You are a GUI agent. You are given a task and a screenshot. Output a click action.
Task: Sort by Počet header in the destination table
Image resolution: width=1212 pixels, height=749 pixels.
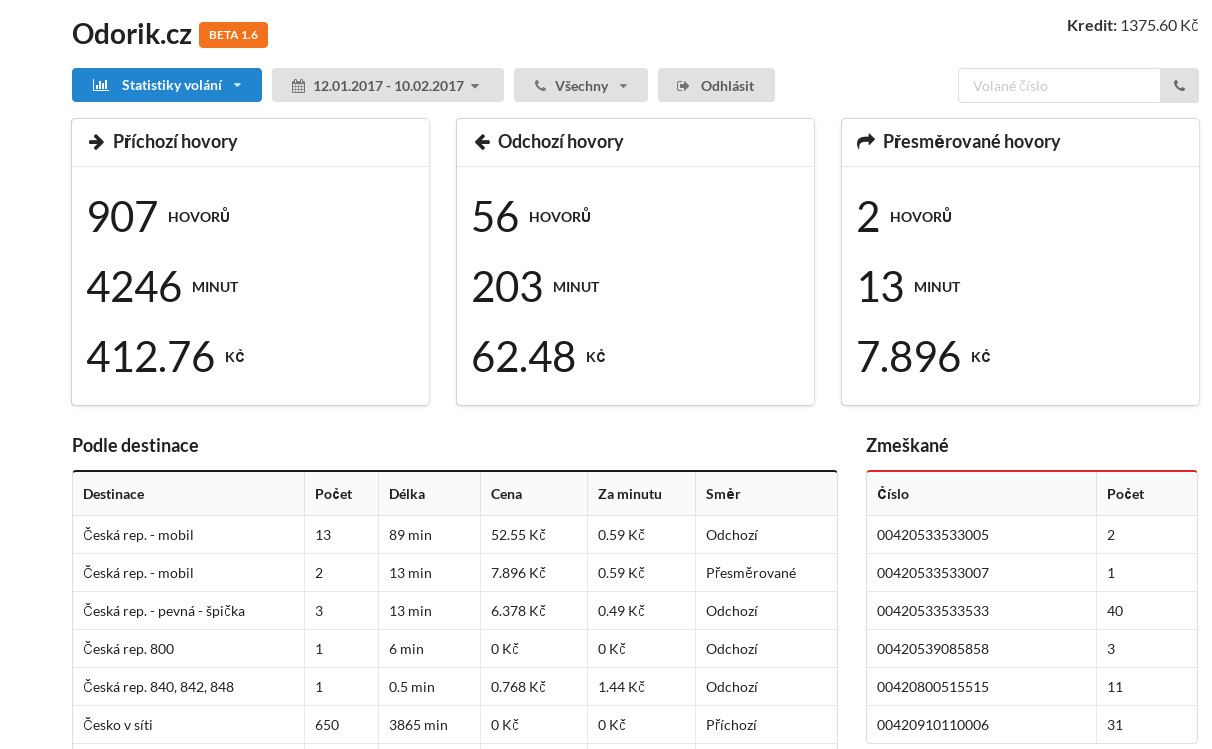tap(341, 494)
